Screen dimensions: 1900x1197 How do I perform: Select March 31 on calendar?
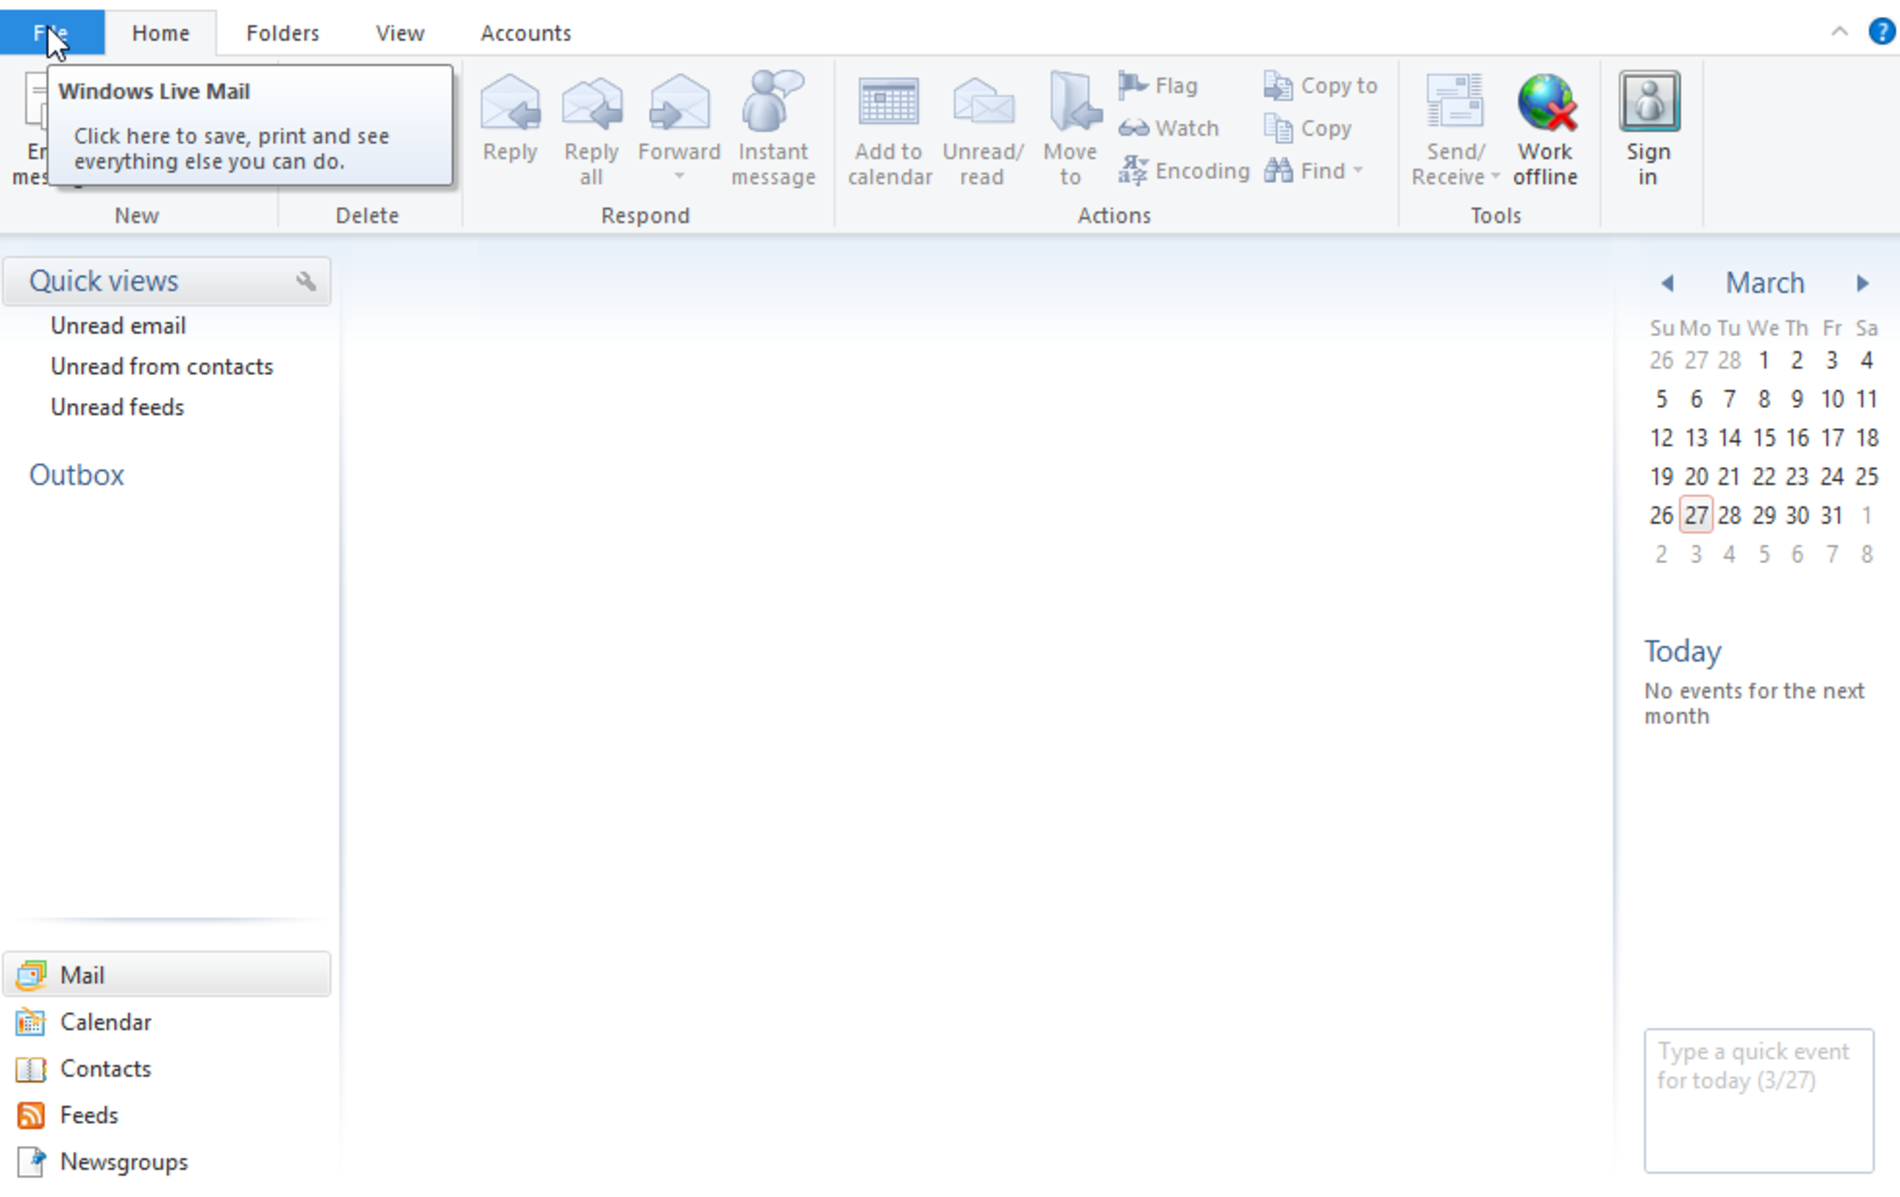coord(1831,515)
